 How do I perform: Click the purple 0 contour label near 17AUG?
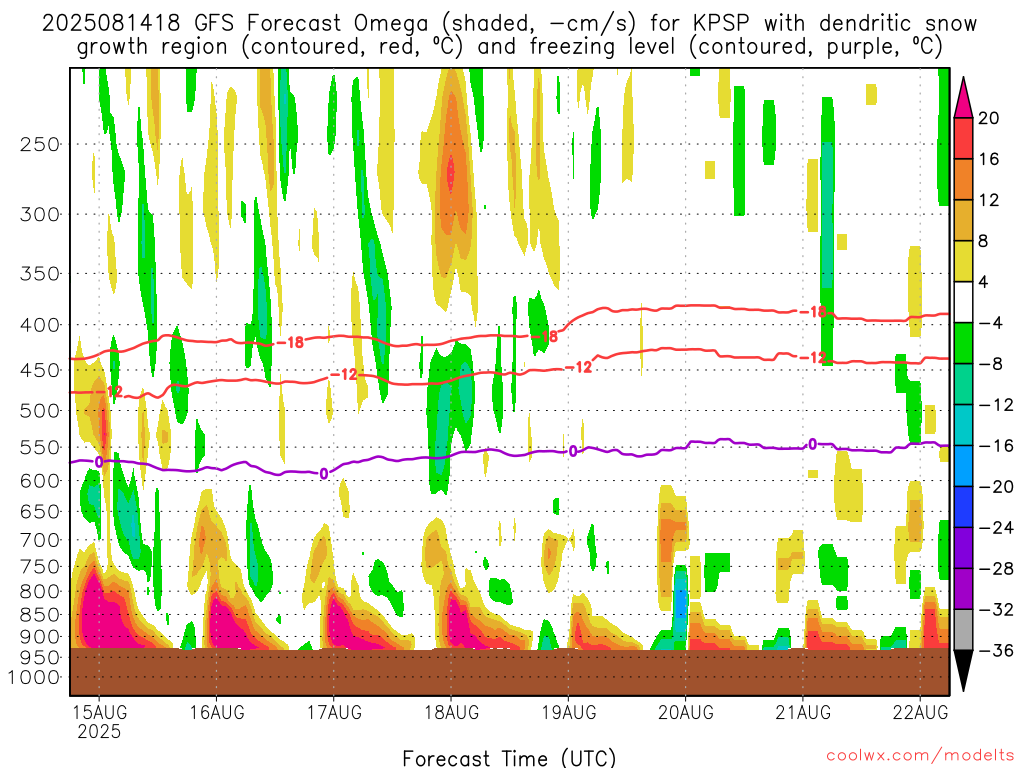324,473
